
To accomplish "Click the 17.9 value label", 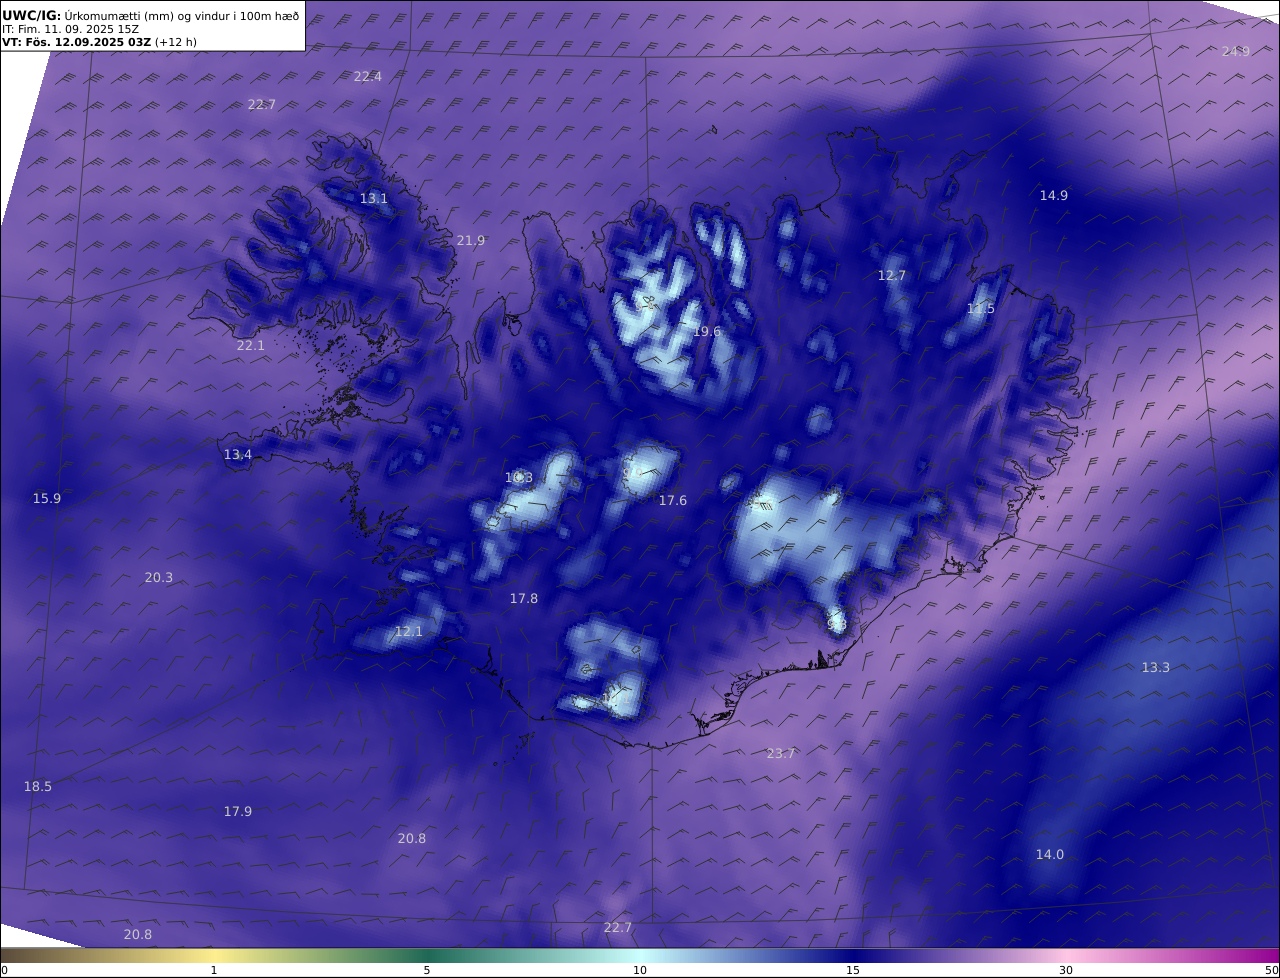I will pyautogui.click(x=238, y=811).
